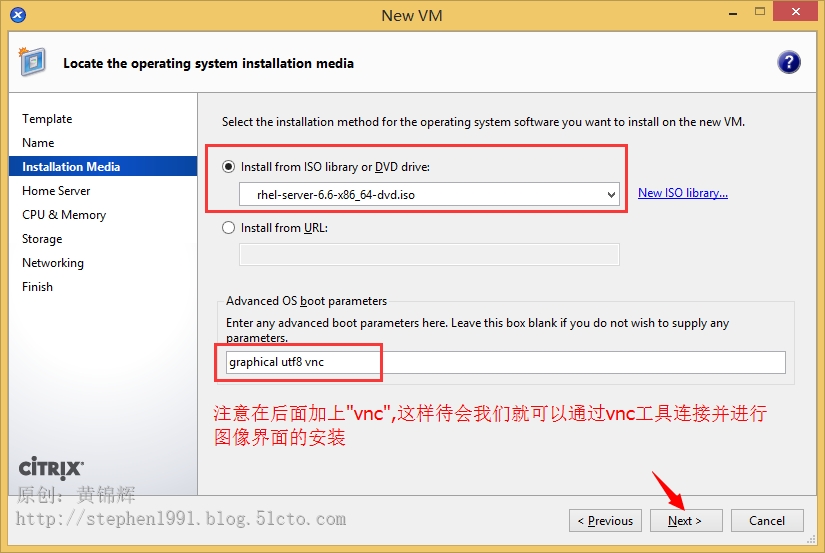
Task: Click the Next button
Action: pos(686,520)
